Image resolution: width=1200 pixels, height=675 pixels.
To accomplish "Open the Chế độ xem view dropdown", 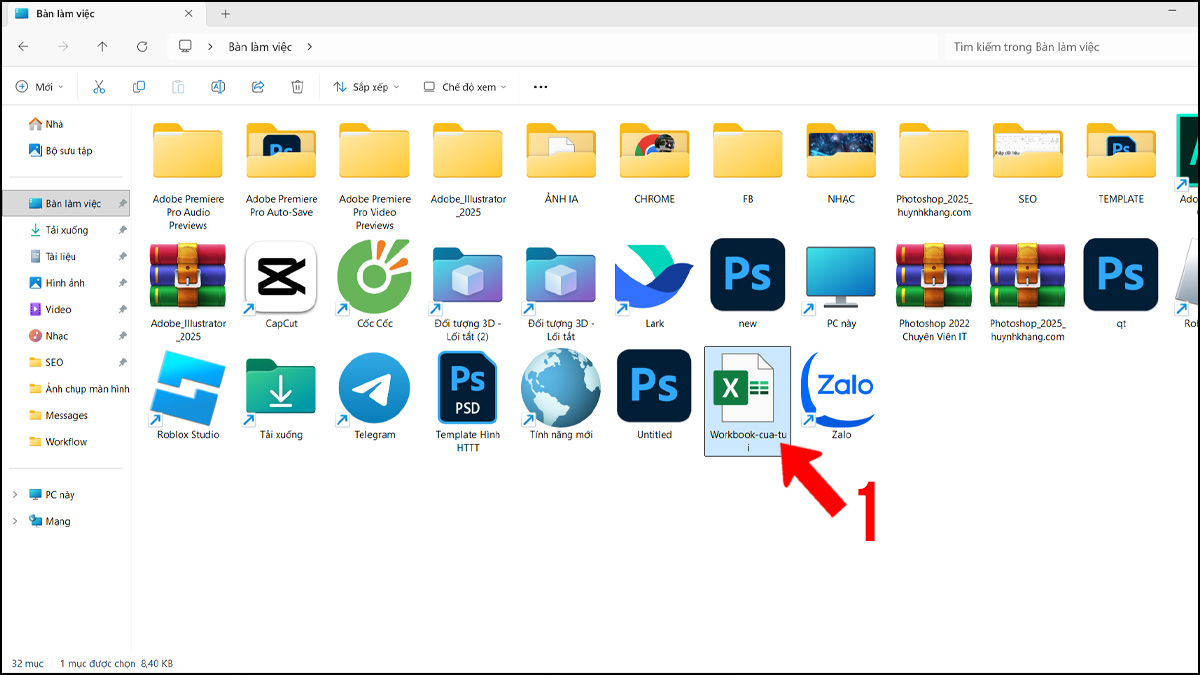I will click(465, 87).
